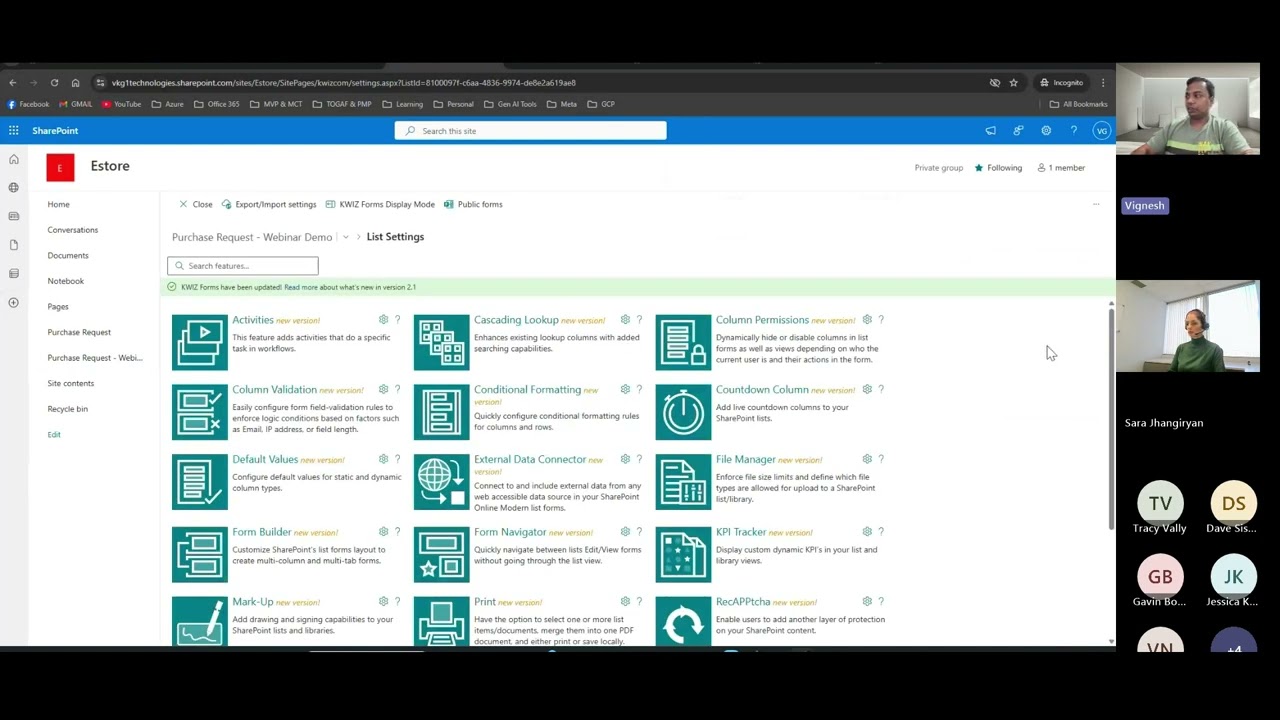Click the Conditional Formatting feature icon

click(441, 412)
